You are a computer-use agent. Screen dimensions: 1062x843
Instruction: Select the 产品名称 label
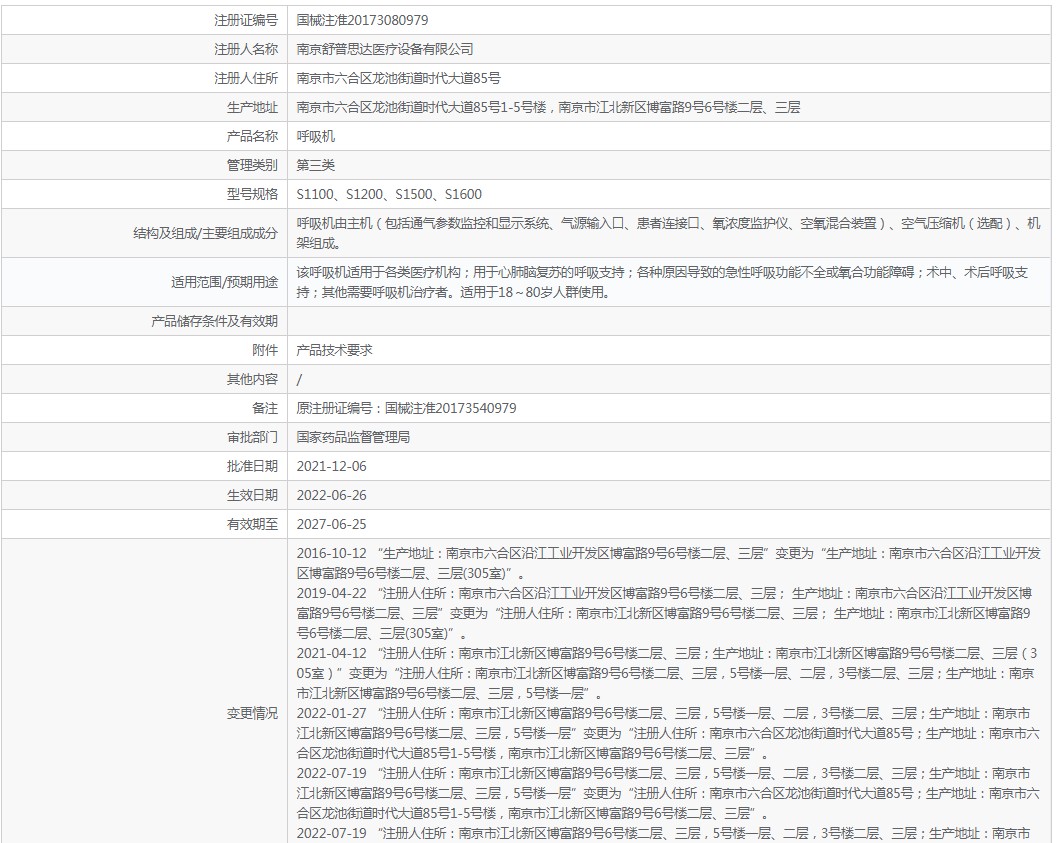click(x=252, y=136)
